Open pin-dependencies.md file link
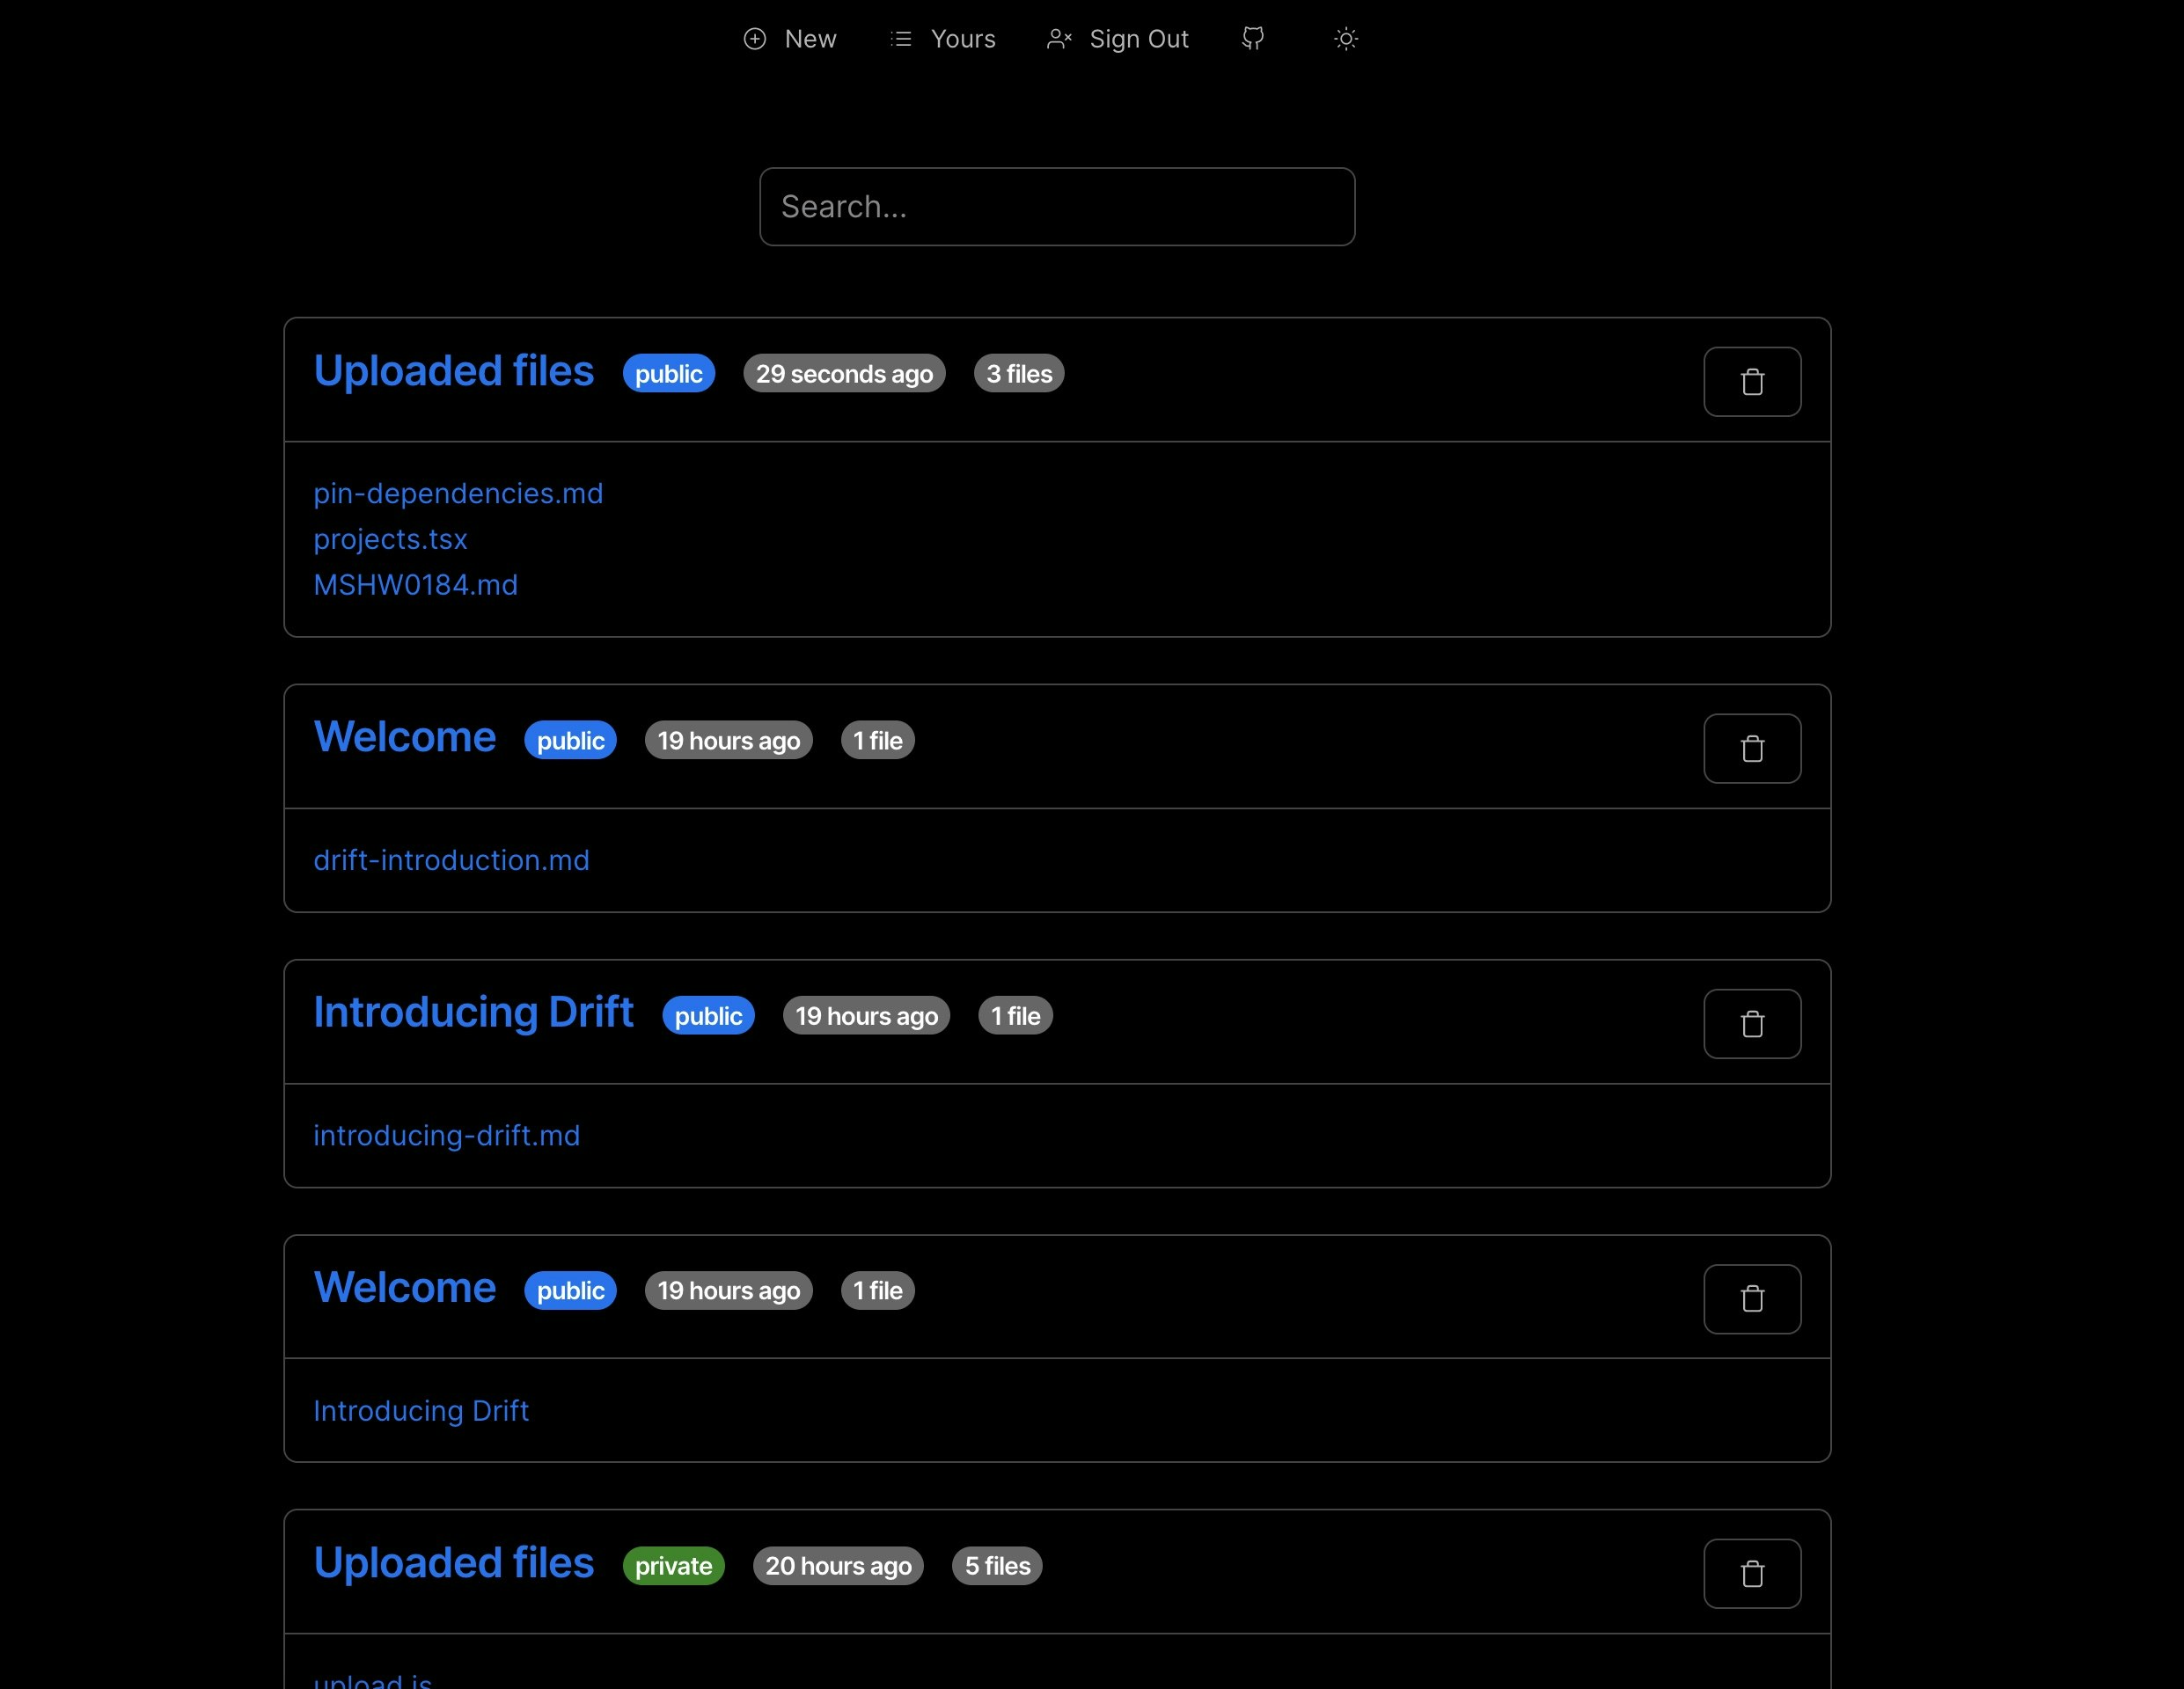2184x1689 pixels. [458, 493]
